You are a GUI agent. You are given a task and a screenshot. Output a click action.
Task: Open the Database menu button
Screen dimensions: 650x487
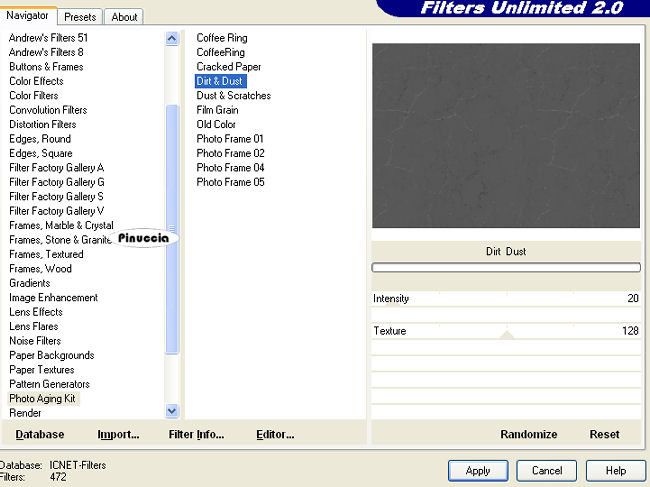tap(40, 434)
